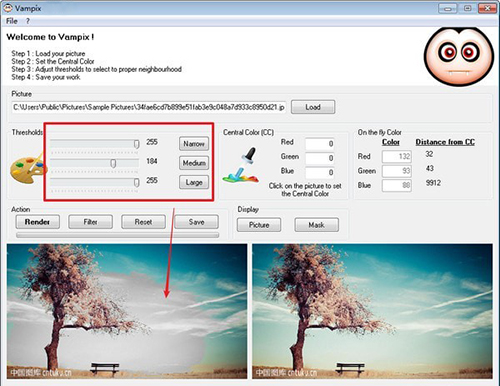Click the 'Color' column header

(391, 142)
